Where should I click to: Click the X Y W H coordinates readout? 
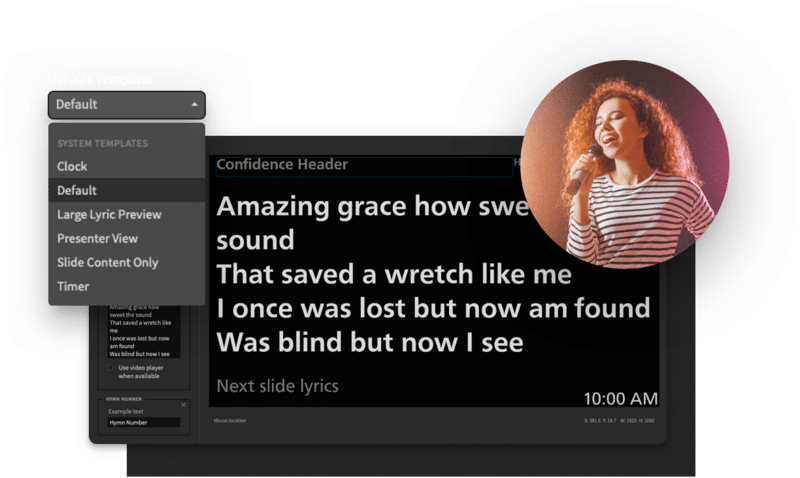(619, 421)
